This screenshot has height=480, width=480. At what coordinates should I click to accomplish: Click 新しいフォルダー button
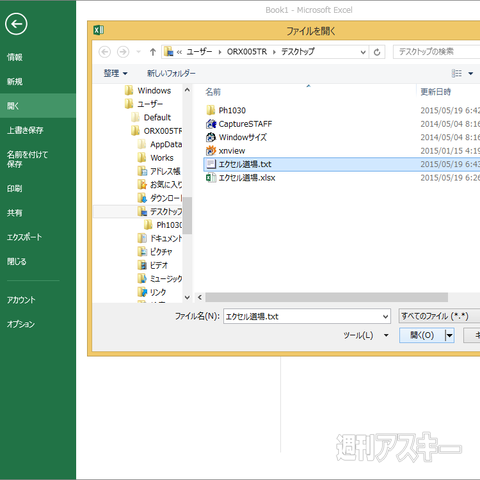[171, 73]
